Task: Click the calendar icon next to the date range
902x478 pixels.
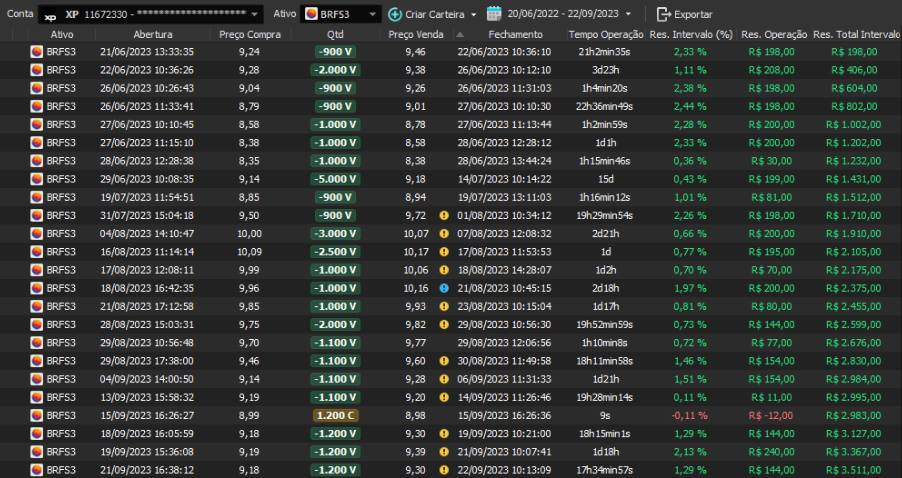Action: click(x=494, y=14)
